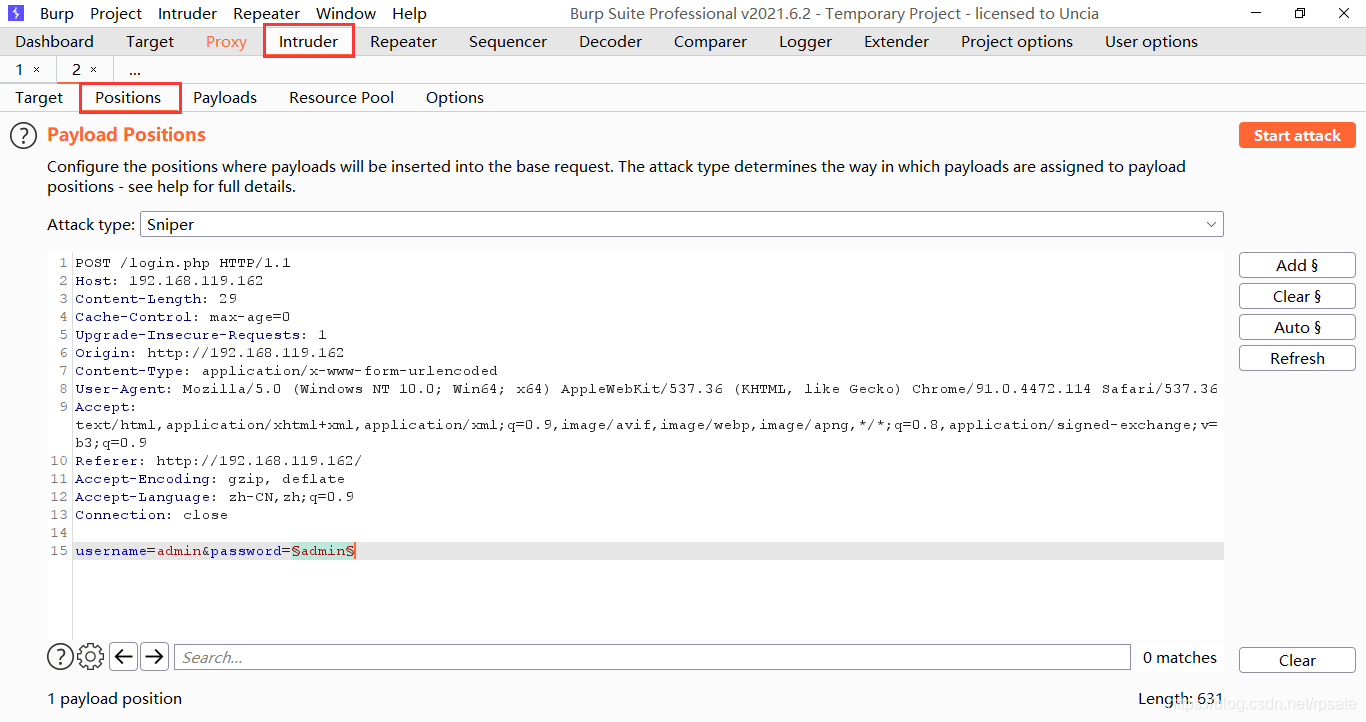Click the highlighted §admin§ payload position
The image size is (1366, 722).
(x=323, y=551)
